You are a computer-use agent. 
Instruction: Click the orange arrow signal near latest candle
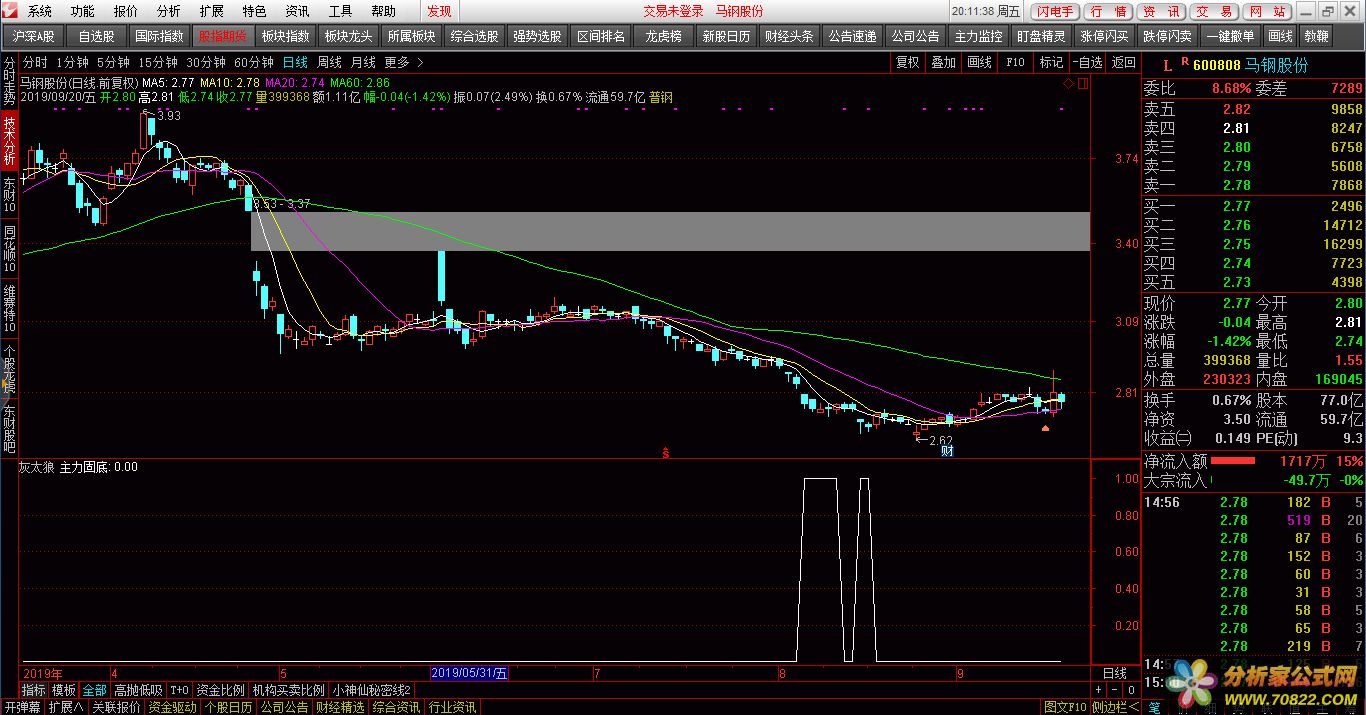click(1045, 429)
